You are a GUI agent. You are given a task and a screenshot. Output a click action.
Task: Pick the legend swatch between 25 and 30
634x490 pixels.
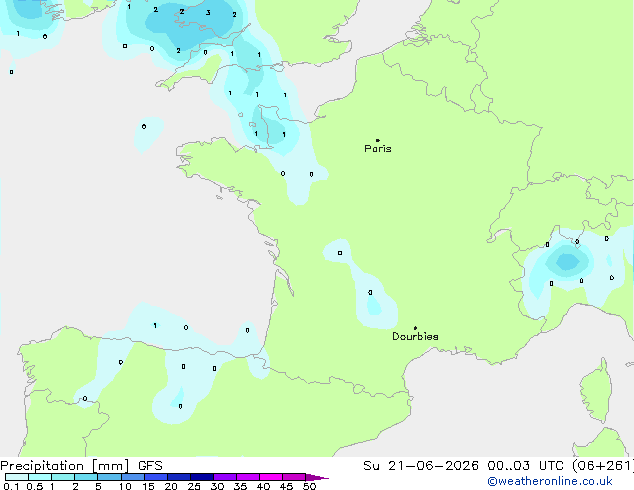click(x=202, y=477)
